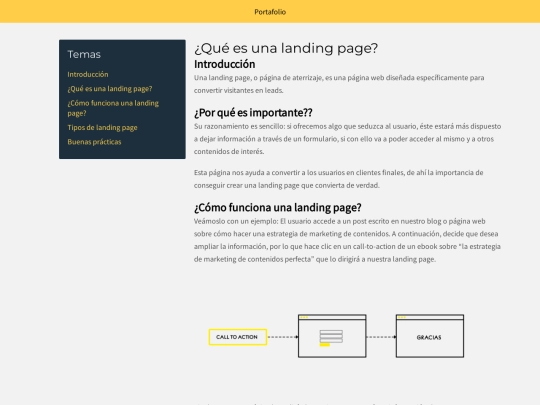Click the '¿Por qué es importante??' heading
Image resolution: width=540 pixels, height=405 pixels.
(x=253, y=113)
